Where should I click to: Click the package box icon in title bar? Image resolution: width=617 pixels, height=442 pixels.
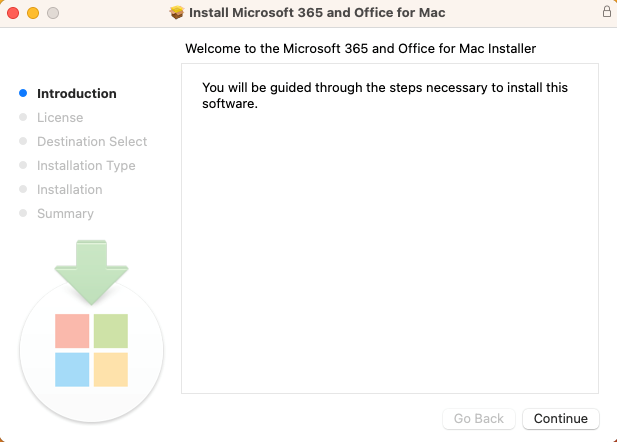pos(177,13)
